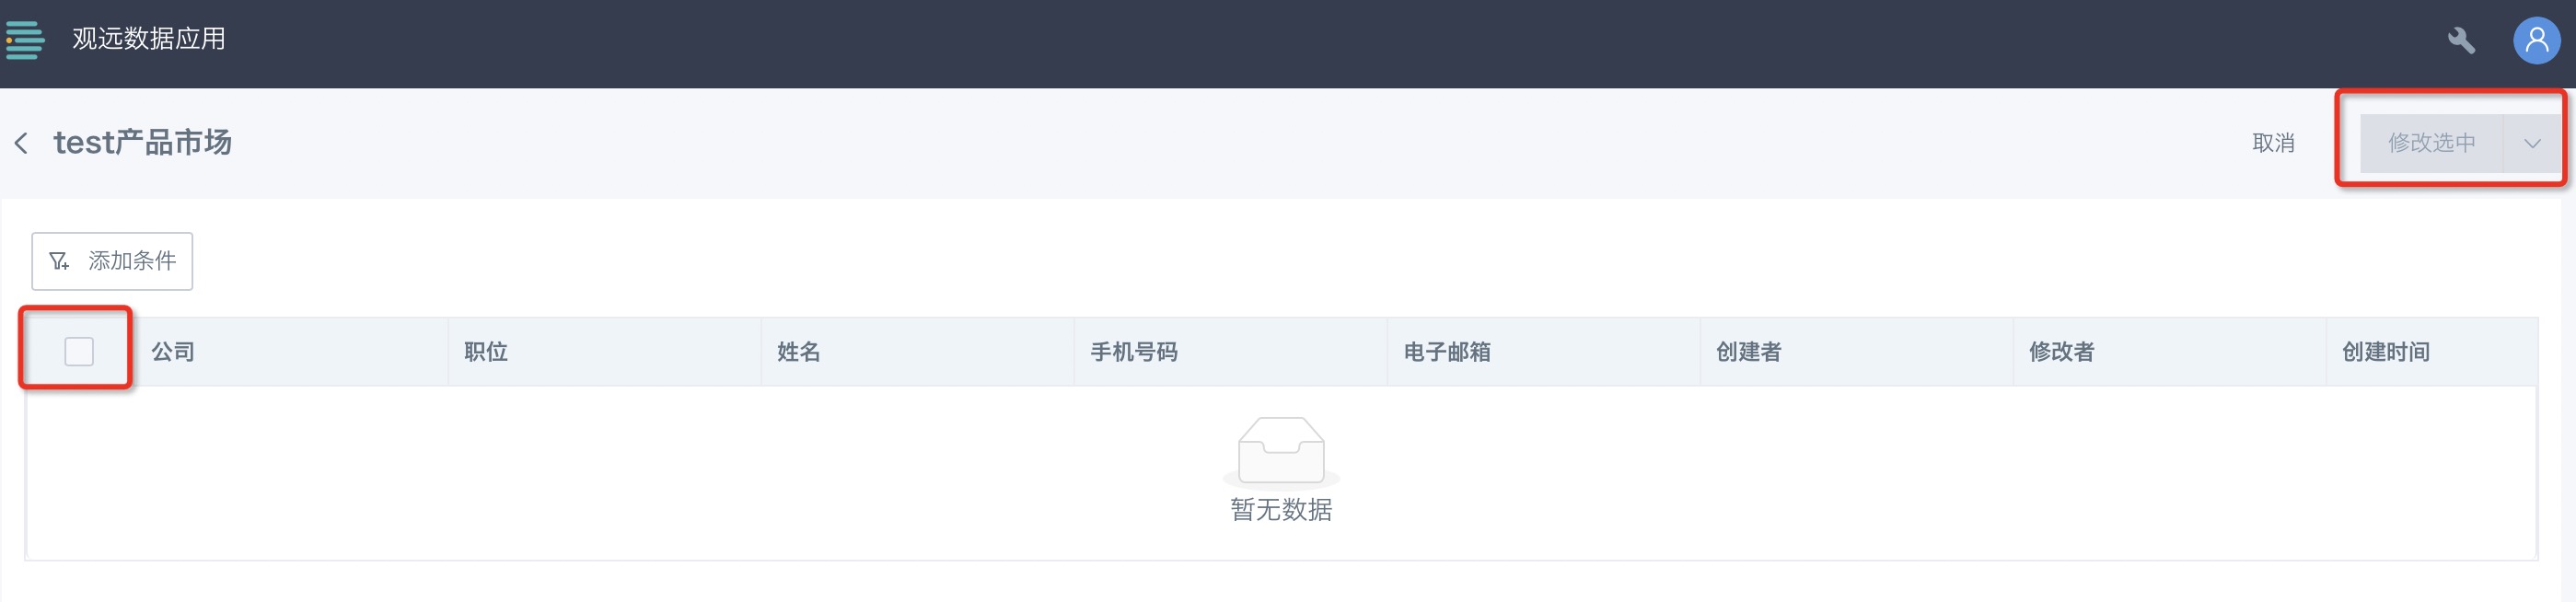Select the 创建者 column header
The width and height of the screenshot is (2576, 602).
(1857, 351)
